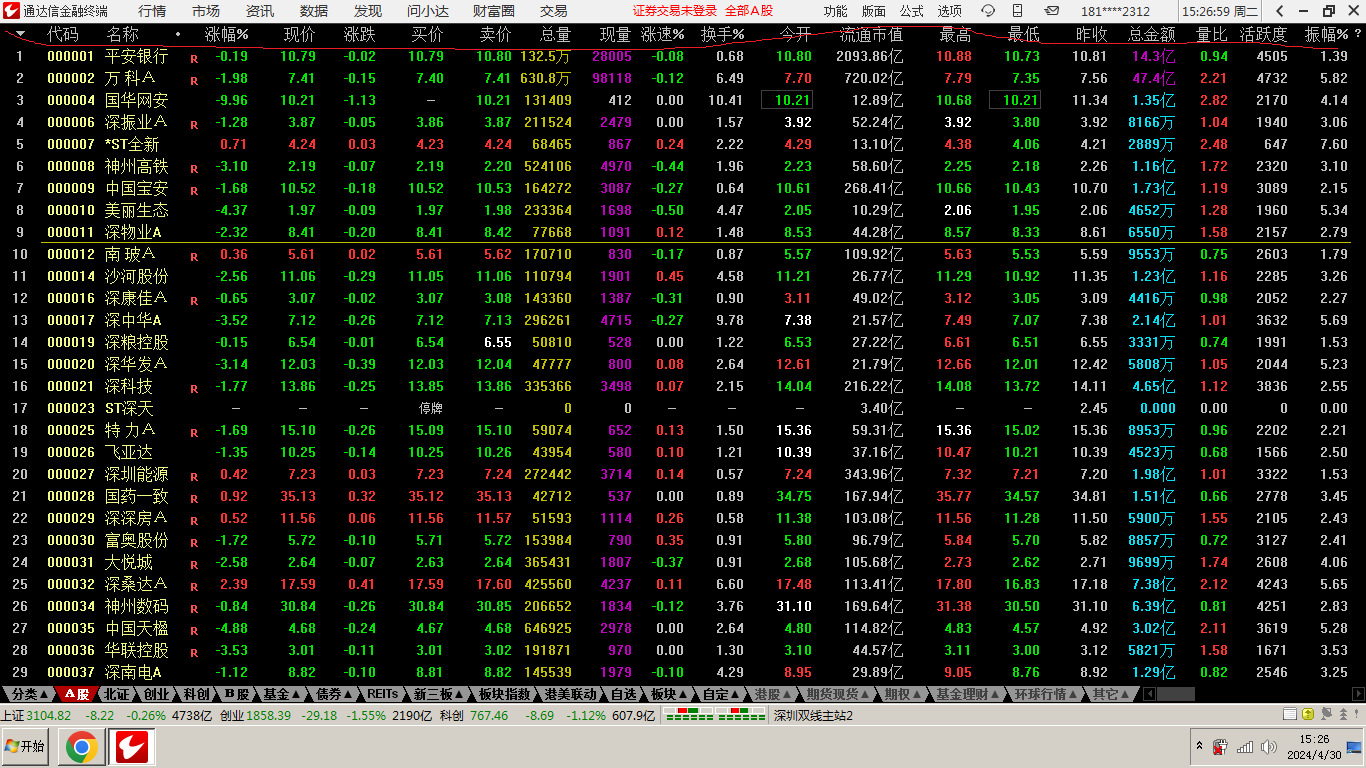Open the 行情 menu

click(x=152, y=11)
